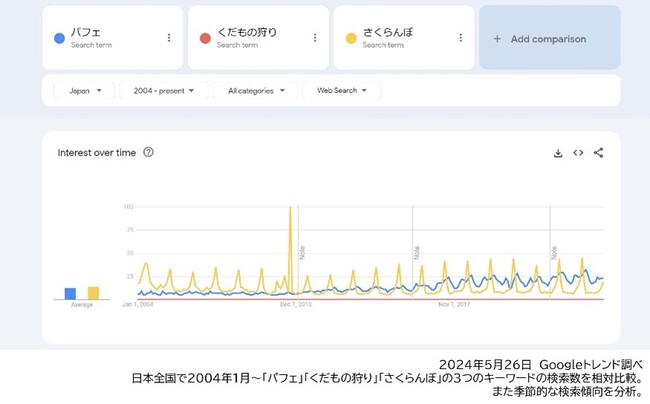This screenshot has width=650, height=404.
Task: Click the Add comparison button
Action: click(x=550, y=38)
